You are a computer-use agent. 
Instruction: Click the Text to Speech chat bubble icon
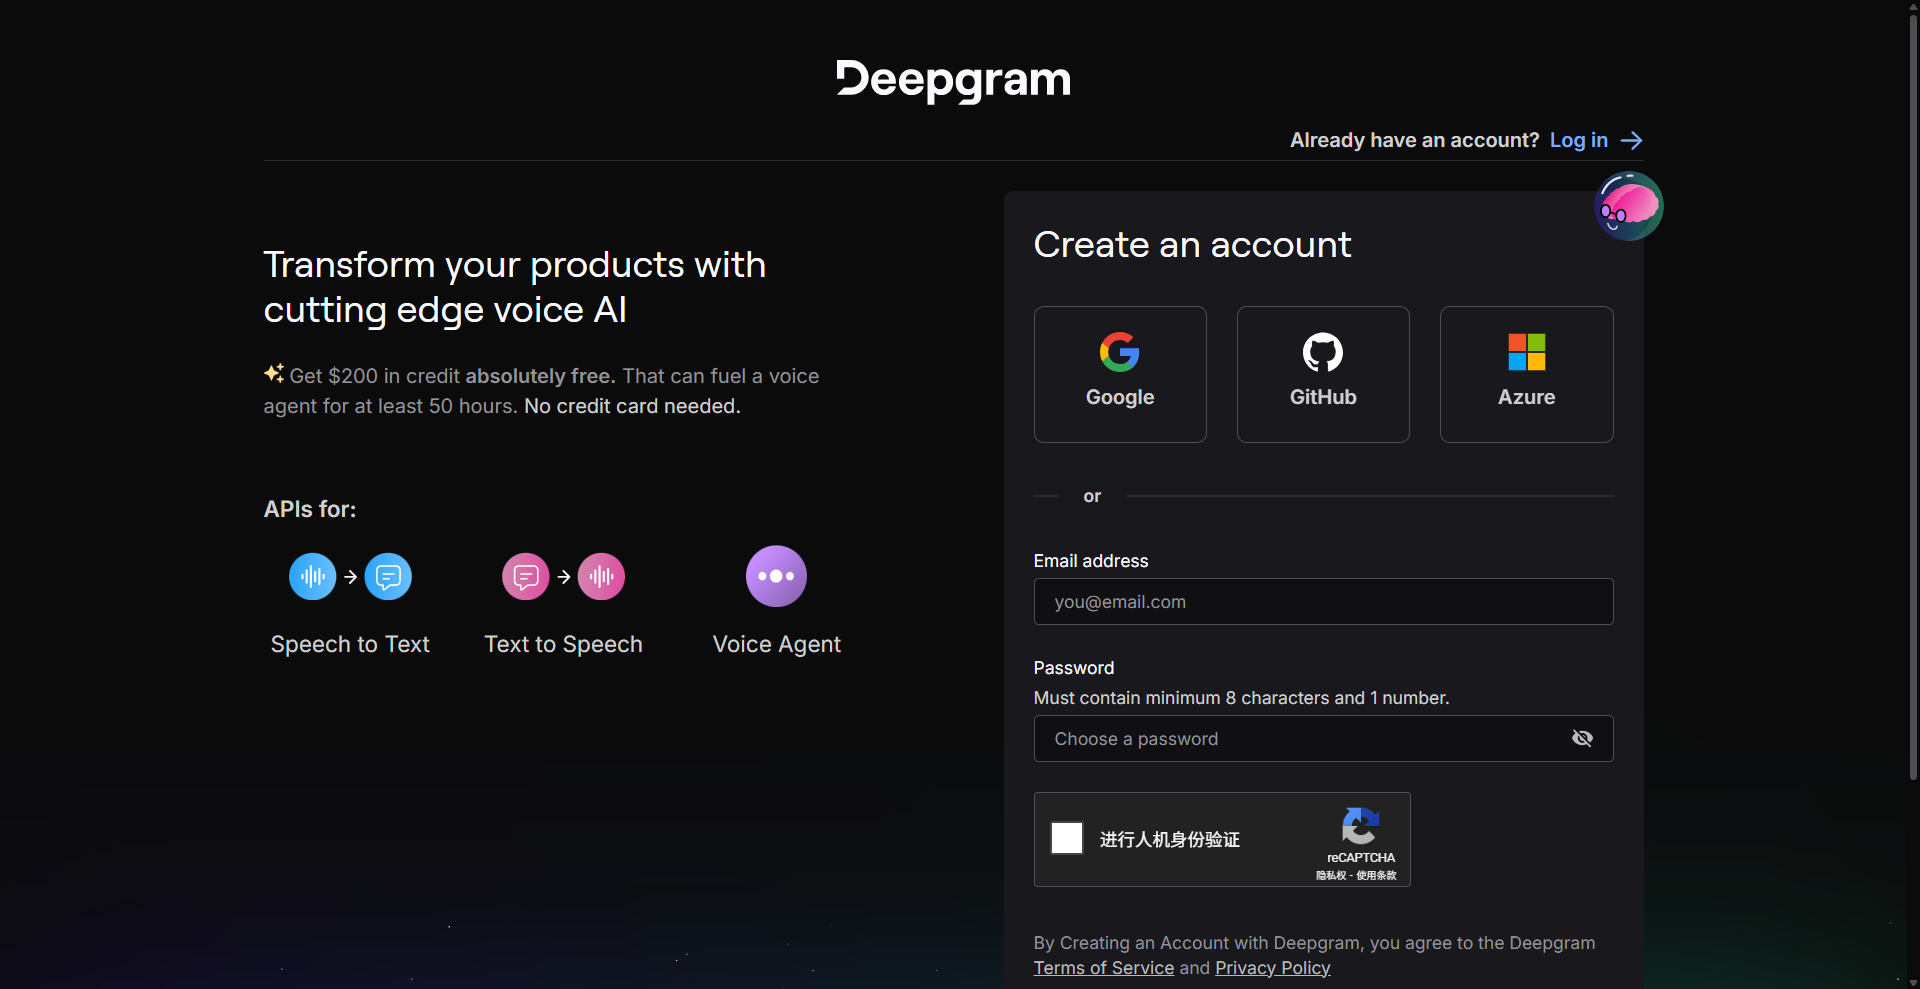click(525, 576)
